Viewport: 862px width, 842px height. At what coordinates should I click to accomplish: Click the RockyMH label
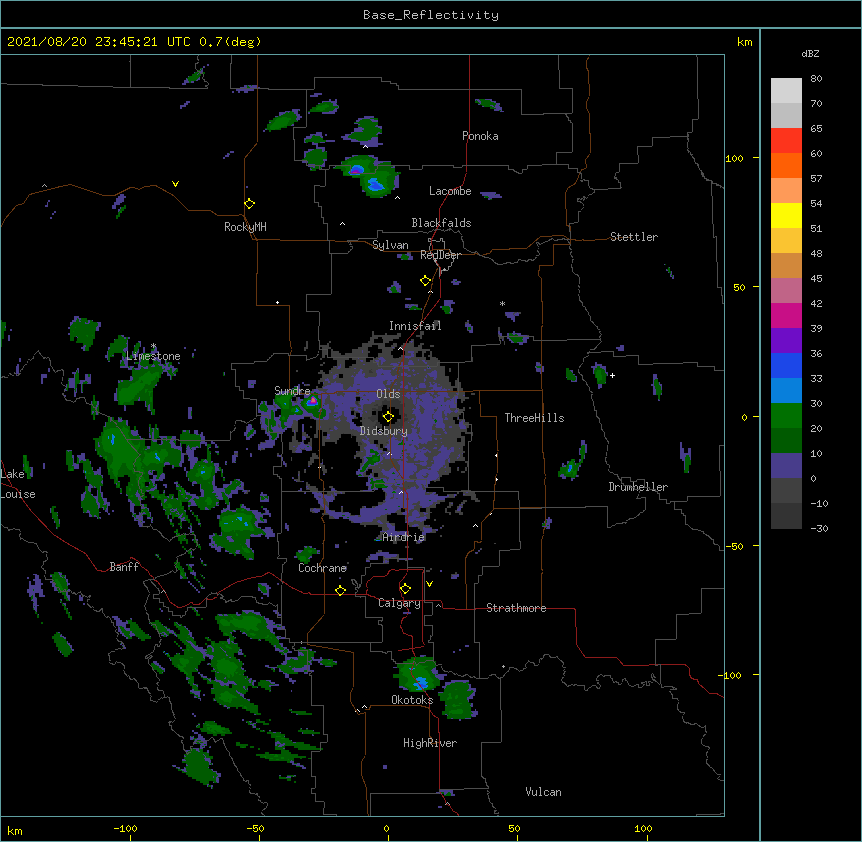click(x=245, y=227)
